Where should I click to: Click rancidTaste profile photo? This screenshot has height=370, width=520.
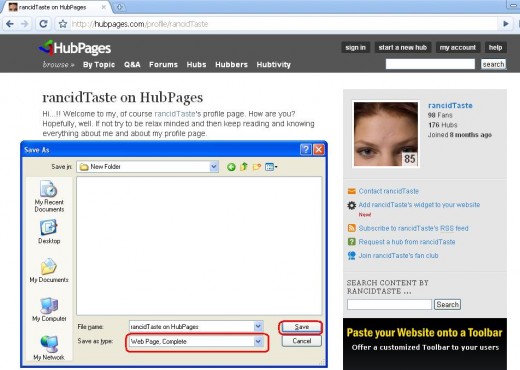pyautogui.click(x=386, y=134)
